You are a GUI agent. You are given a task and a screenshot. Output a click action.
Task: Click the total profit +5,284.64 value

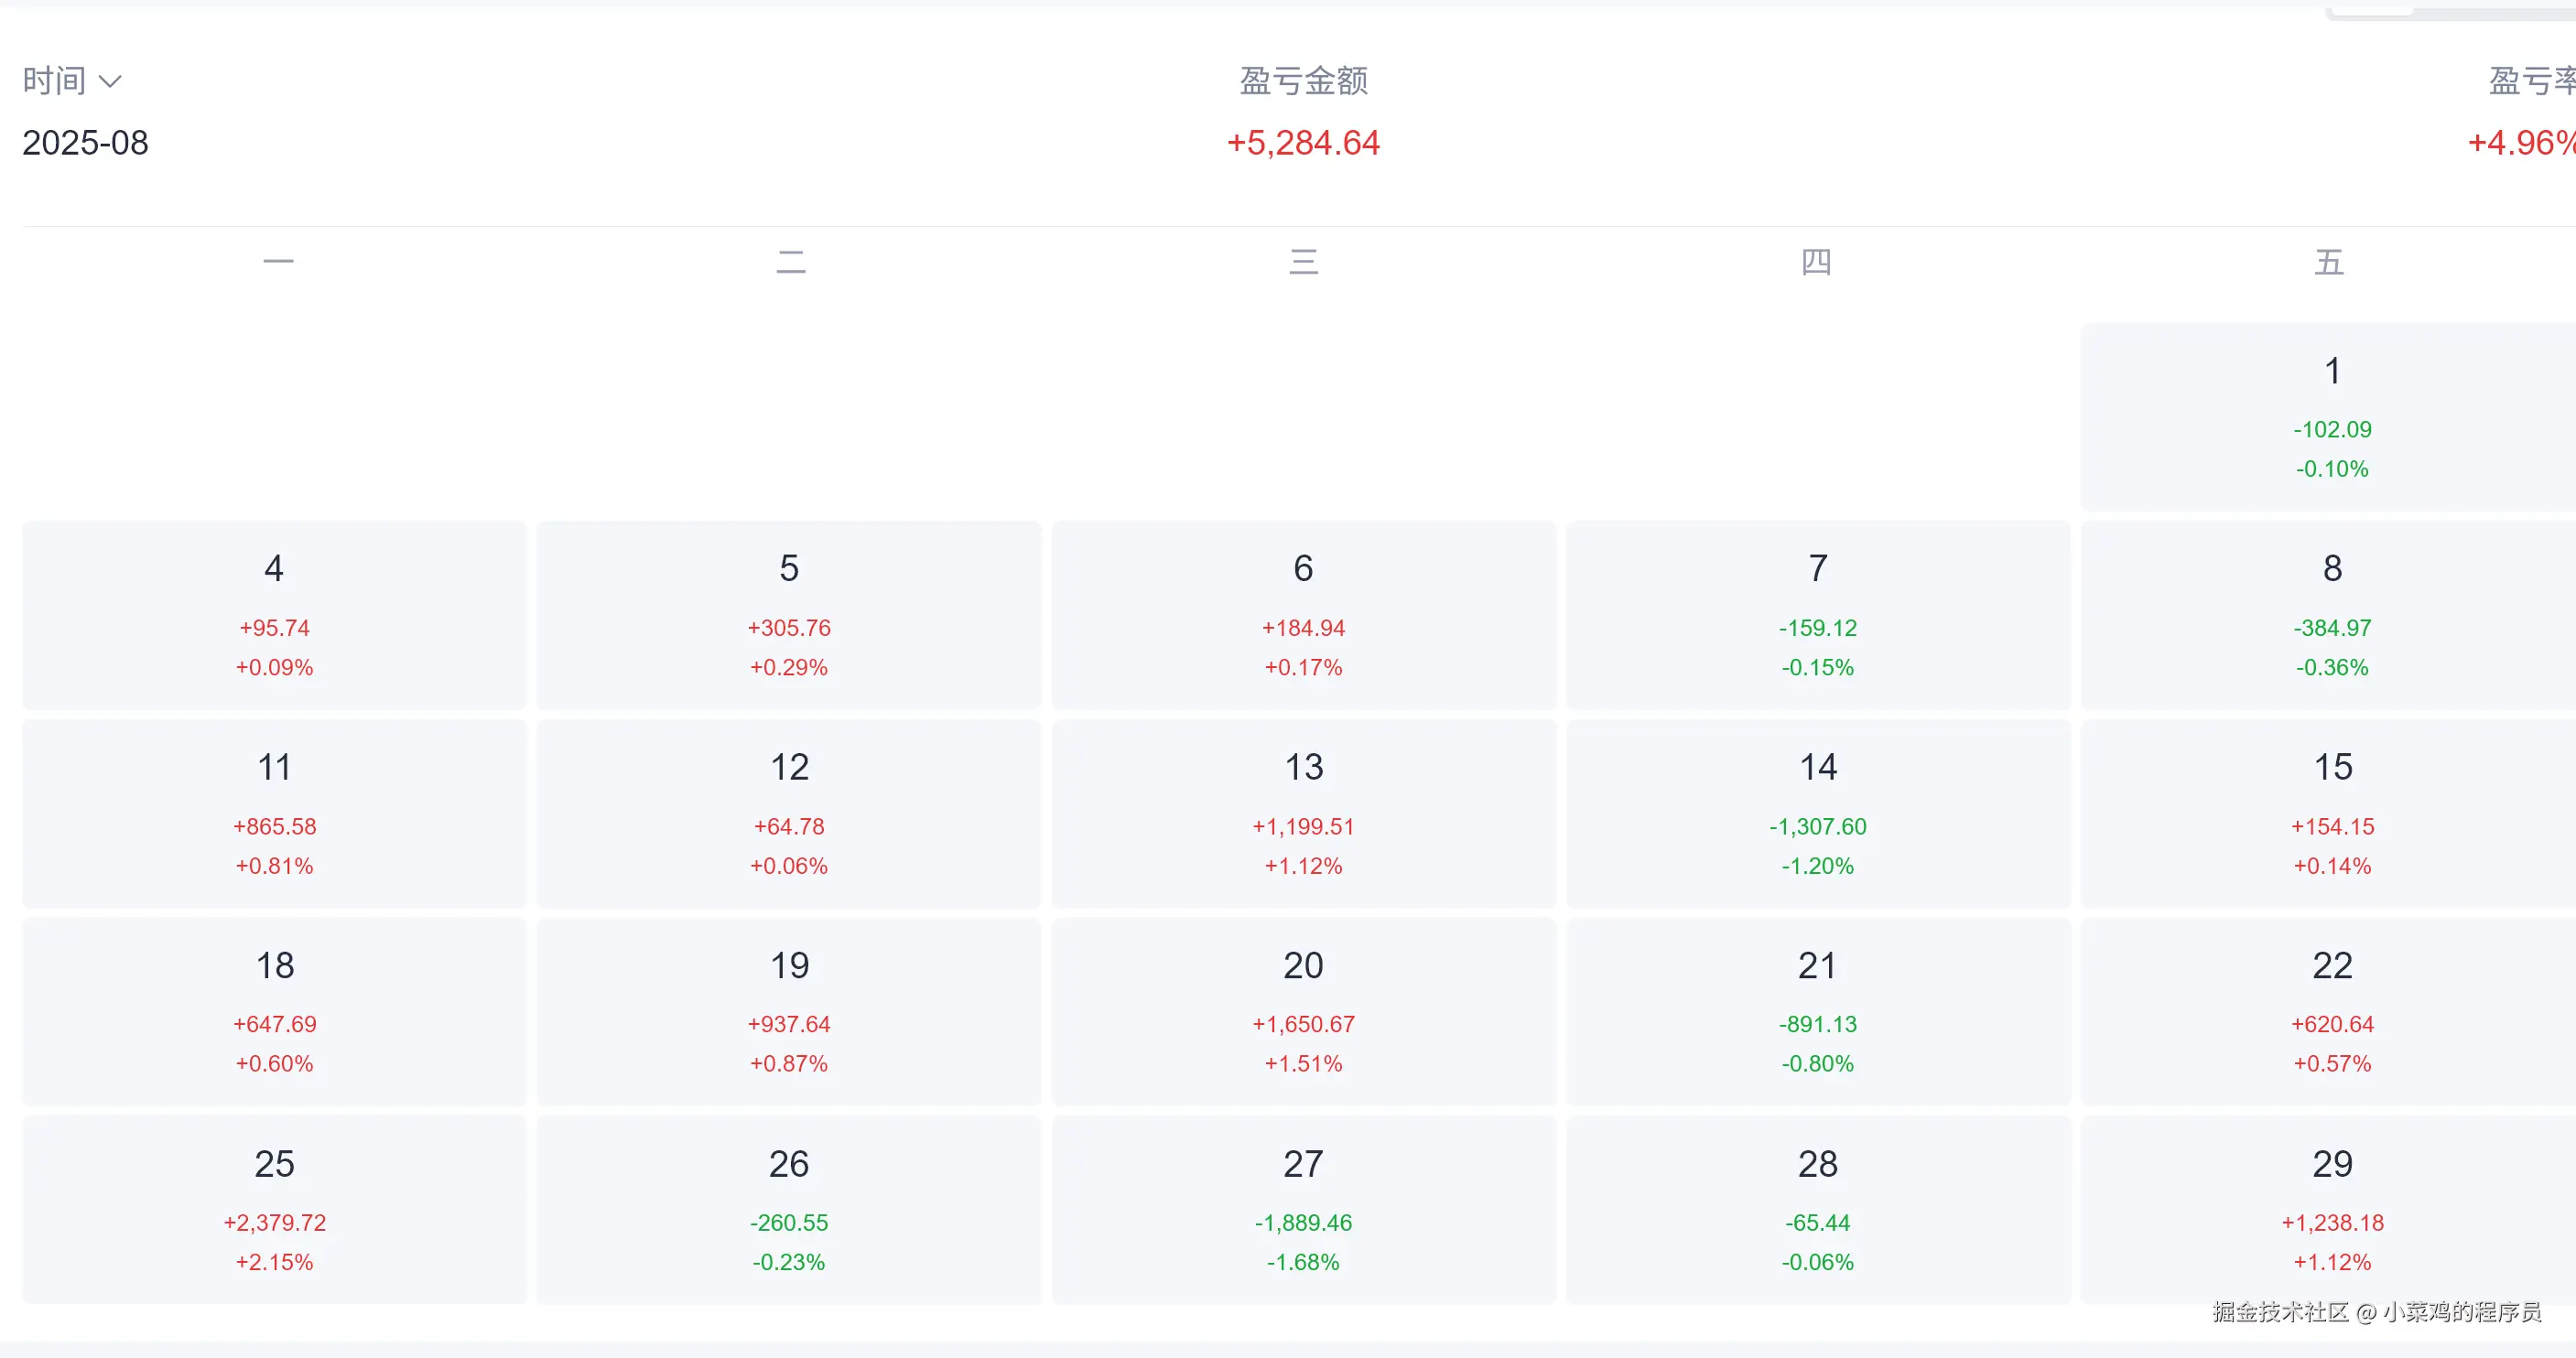[1303, 143]
